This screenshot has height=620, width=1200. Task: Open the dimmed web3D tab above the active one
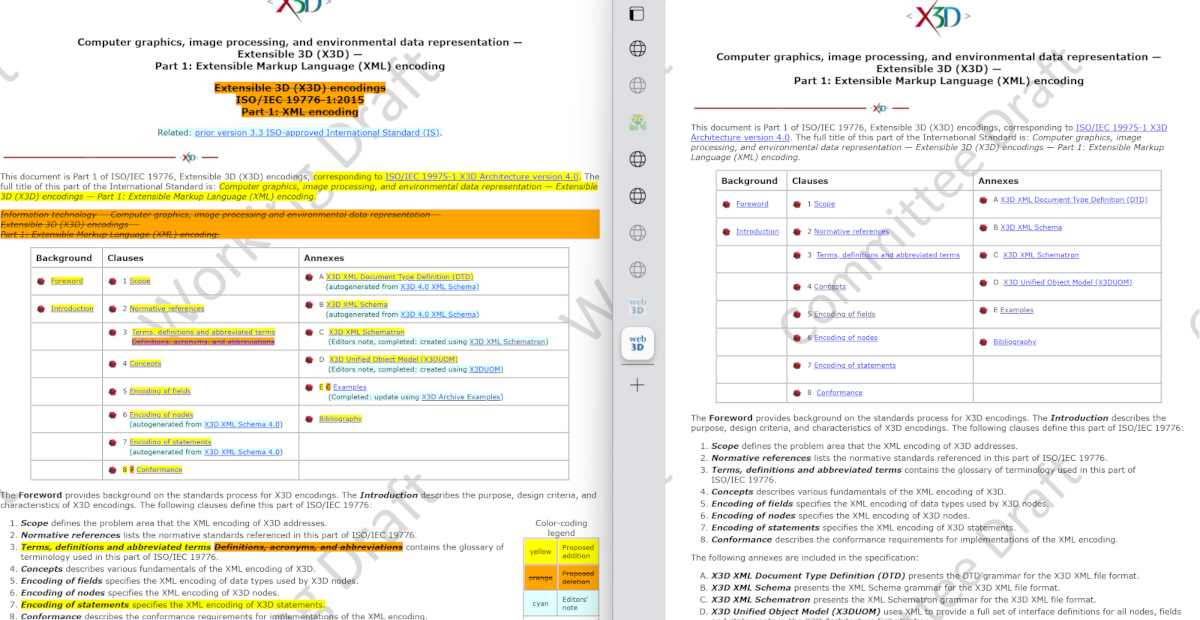tap(637, 306)
